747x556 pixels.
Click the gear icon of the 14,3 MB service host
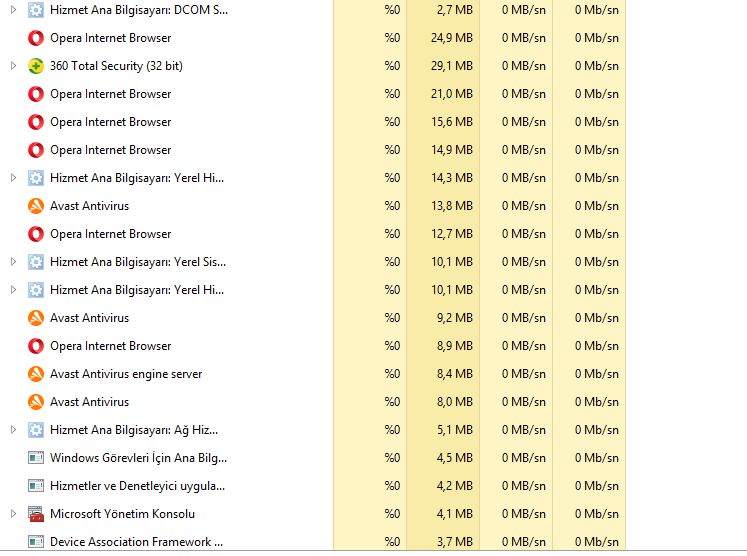tap(36, 178)
